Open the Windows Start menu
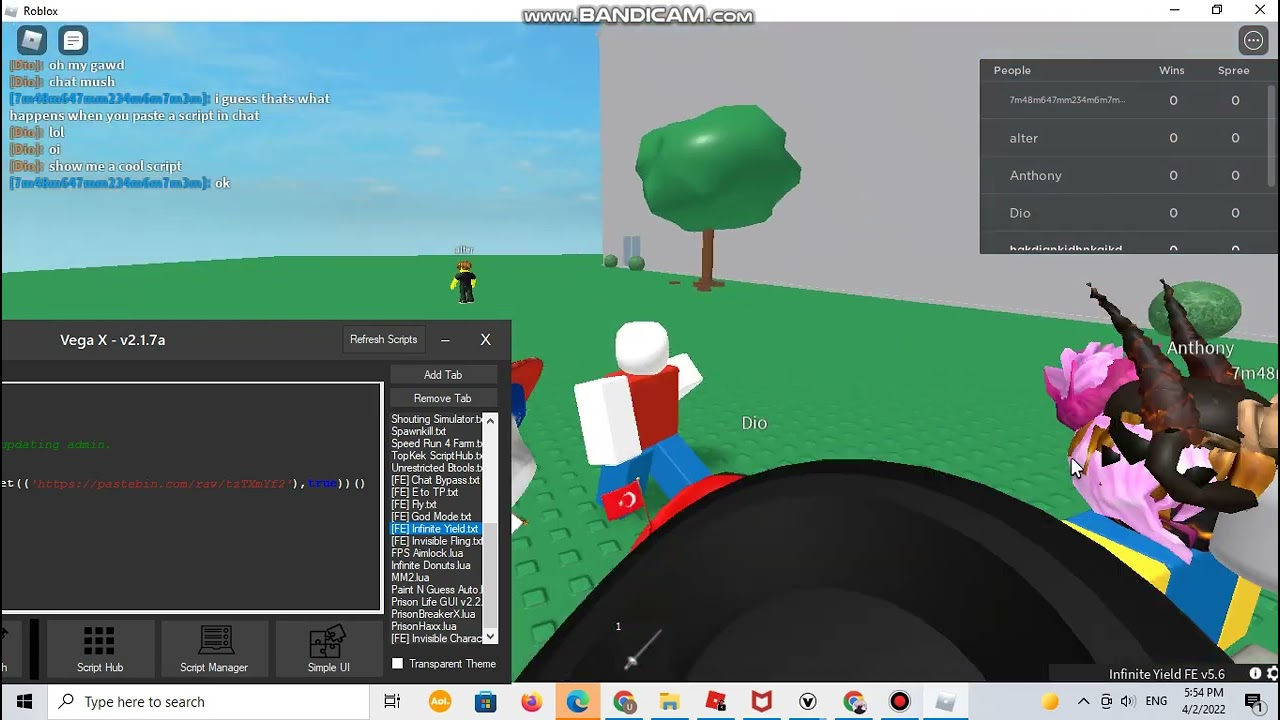The image size is (1280, 720). 24,701
